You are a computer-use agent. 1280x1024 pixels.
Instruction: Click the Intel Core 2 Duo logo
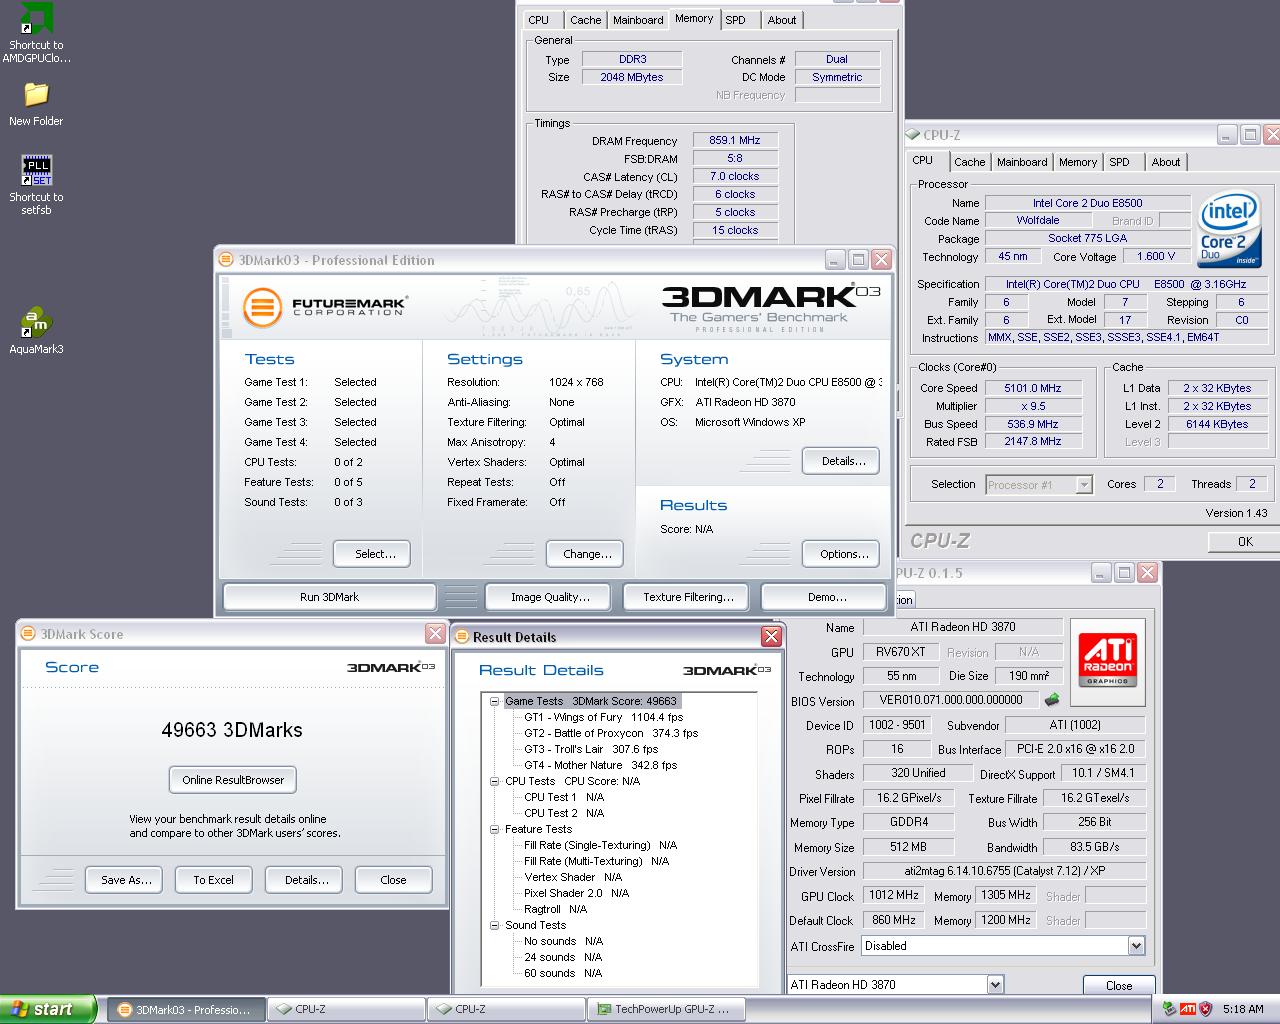click(x=1229, y=228)
